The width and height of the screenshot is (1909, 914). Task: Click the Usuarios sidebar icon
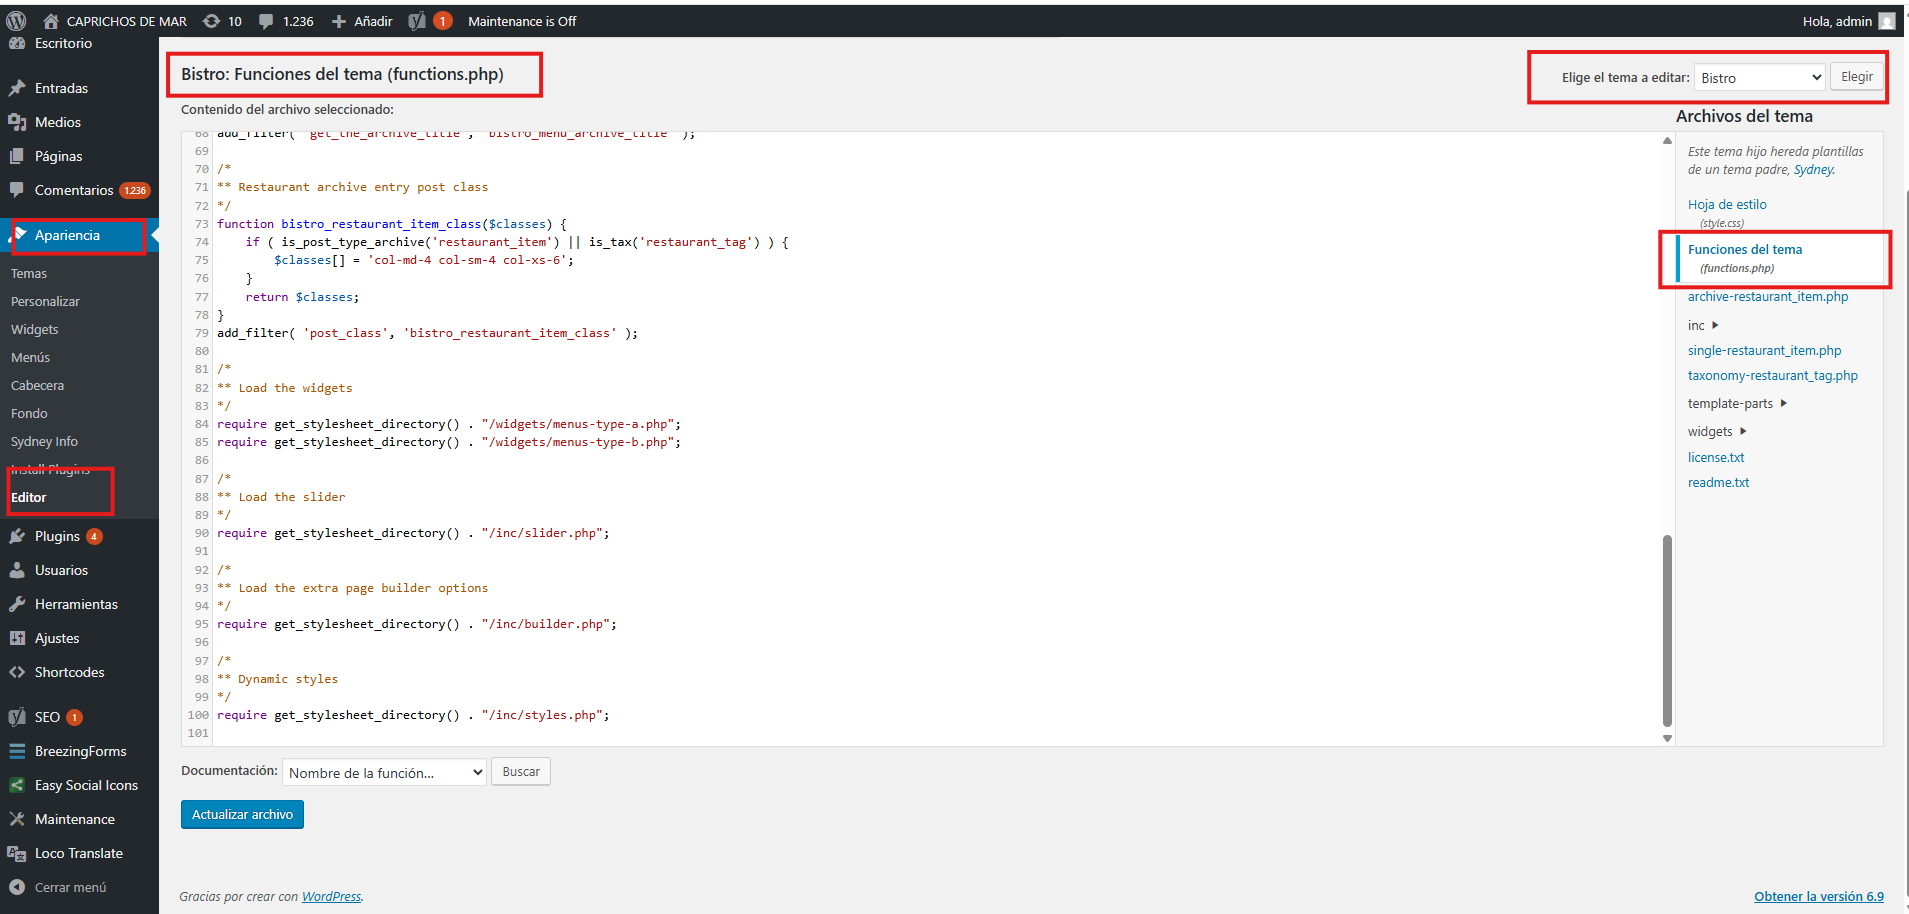tap(17, 570)
